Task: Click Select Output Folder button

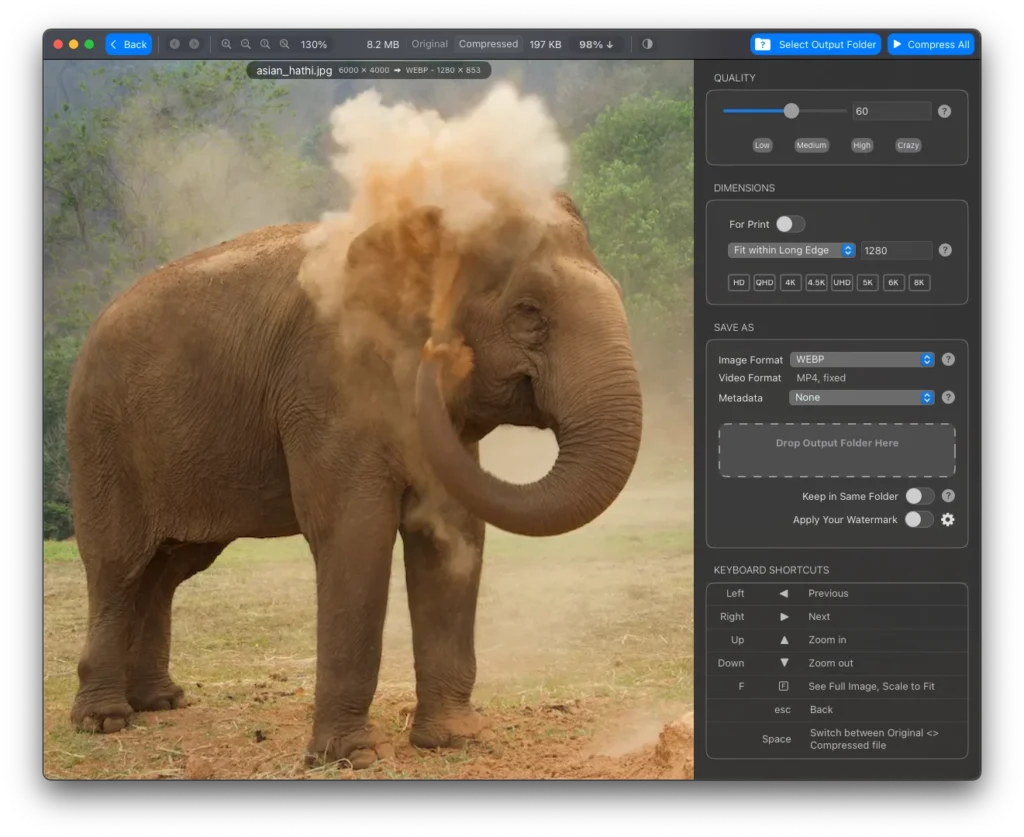Action: [816, 44]
